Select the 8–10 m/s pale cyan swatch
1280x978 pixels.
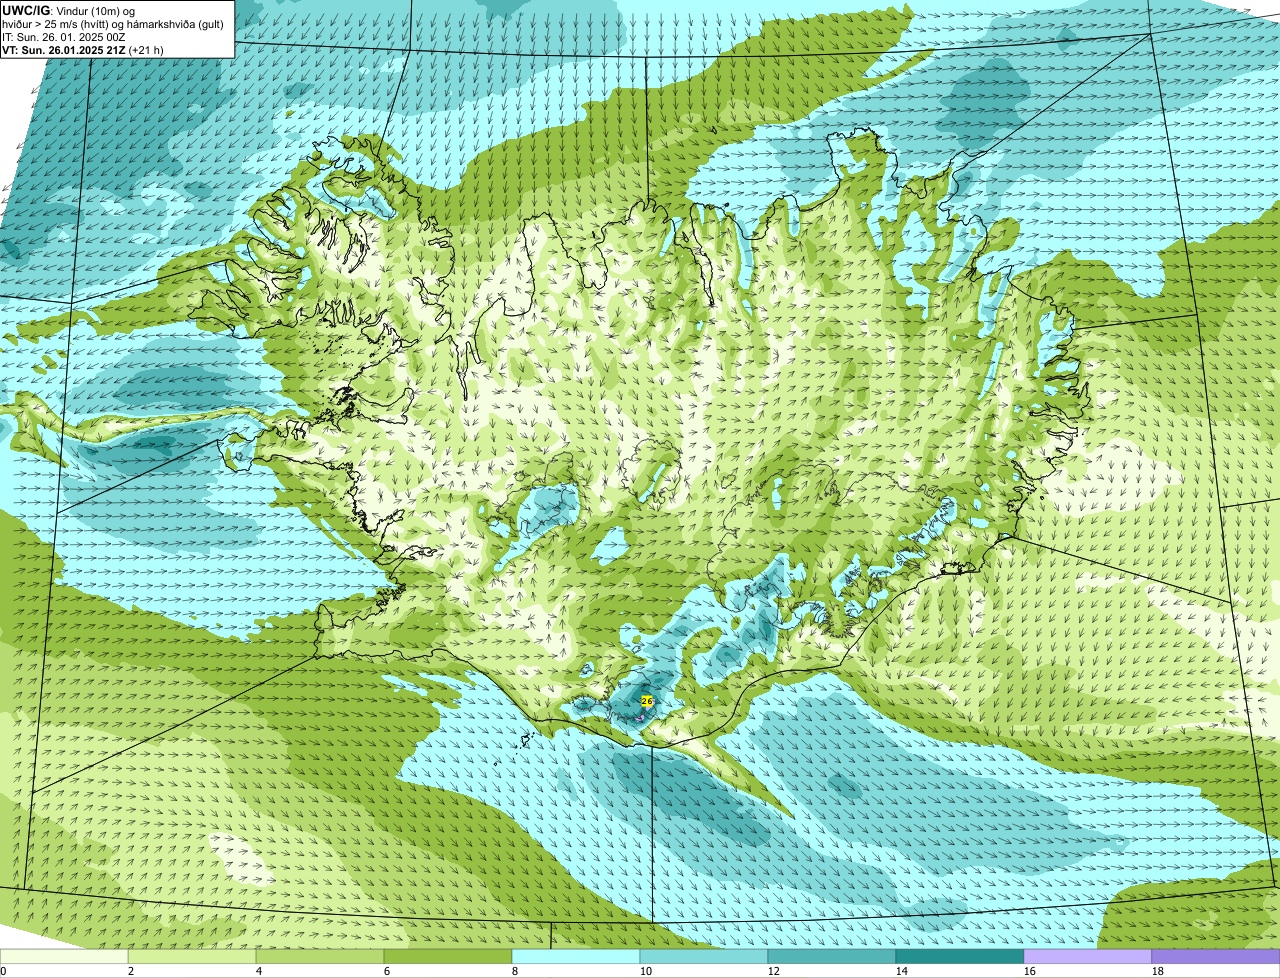click(x=576, y=957)
